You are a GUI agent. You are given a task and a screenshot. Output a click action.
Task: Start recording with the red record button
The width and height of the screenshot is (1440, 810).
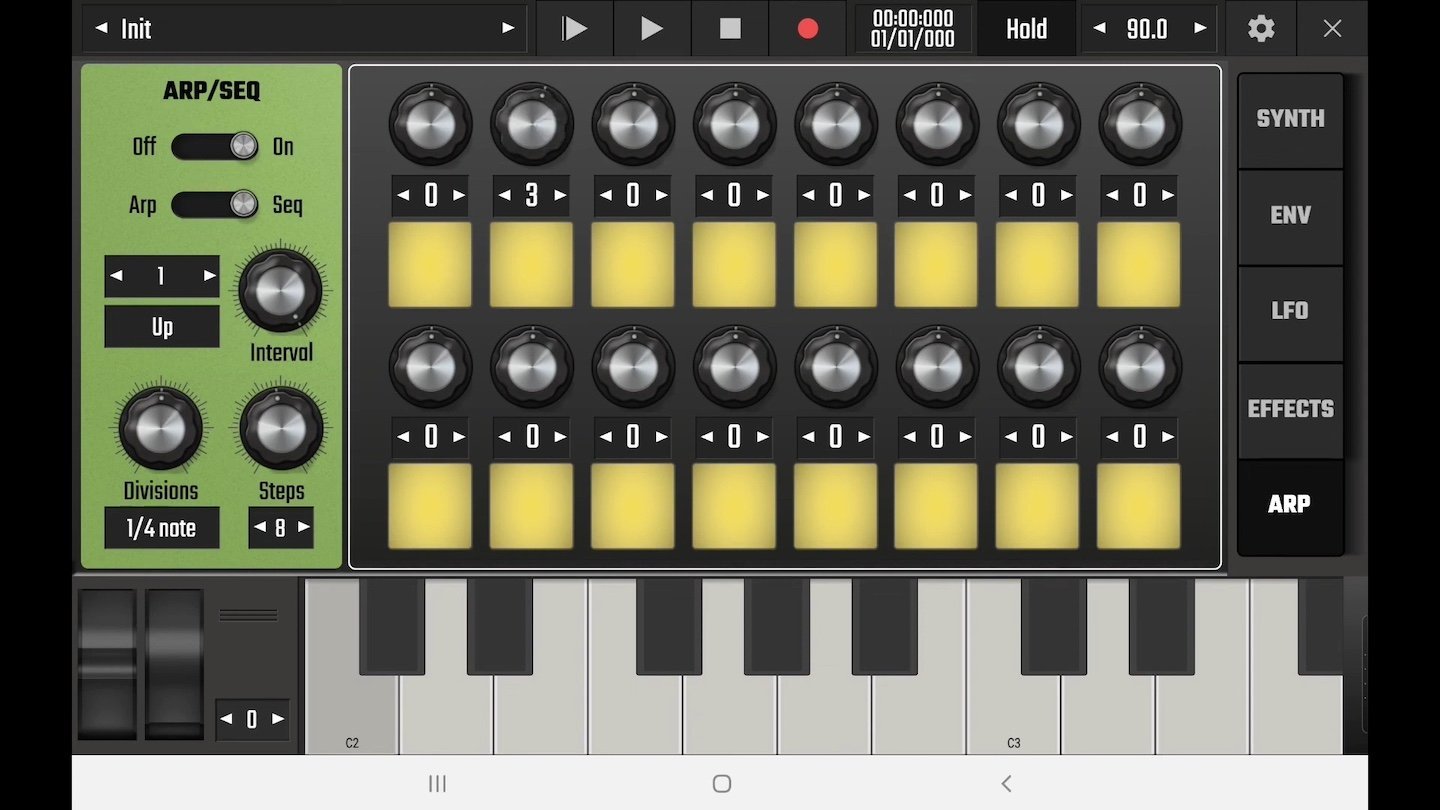[x=808, y=29]
